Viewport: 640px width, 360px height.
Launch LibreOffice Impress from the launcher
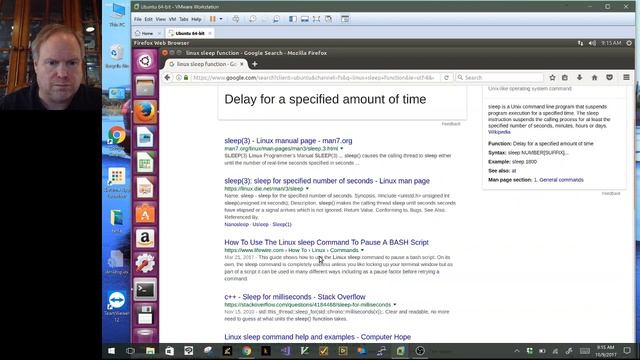click(145, 188)
